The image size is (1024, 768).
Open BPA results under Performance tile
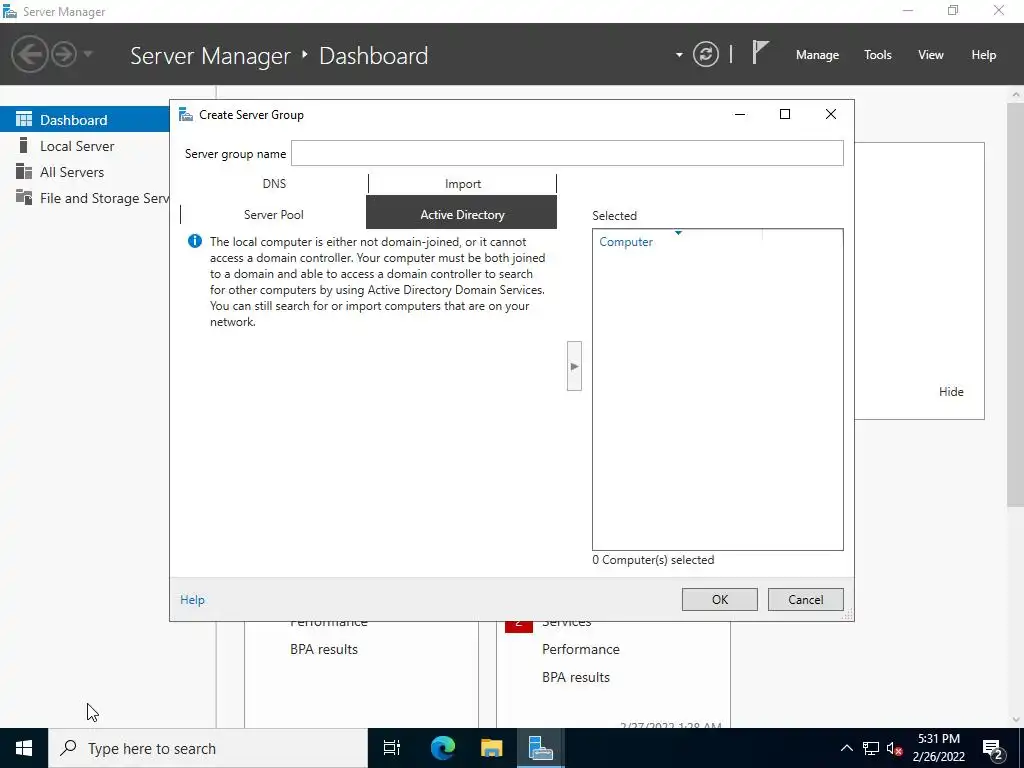575,677
